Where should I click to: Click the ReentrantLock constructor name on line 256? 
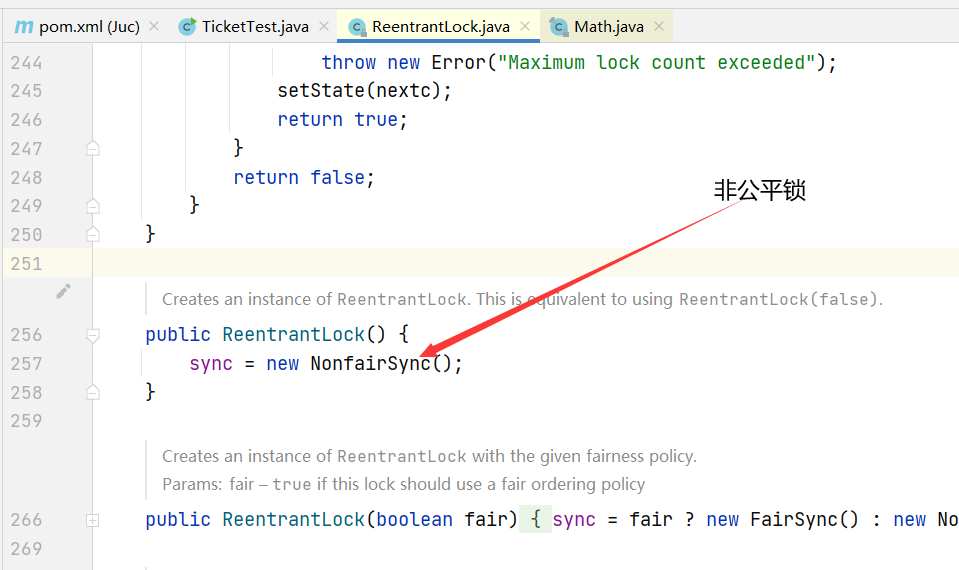click(x=294, y=335)
